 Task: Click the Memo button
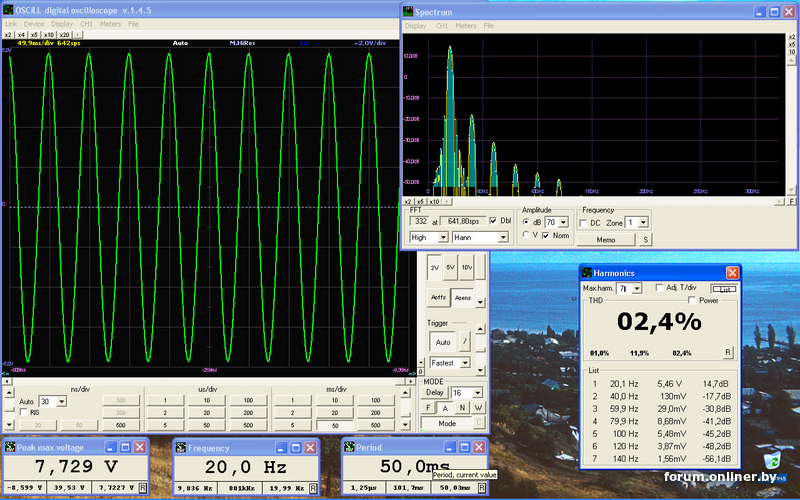click(607, 240)
